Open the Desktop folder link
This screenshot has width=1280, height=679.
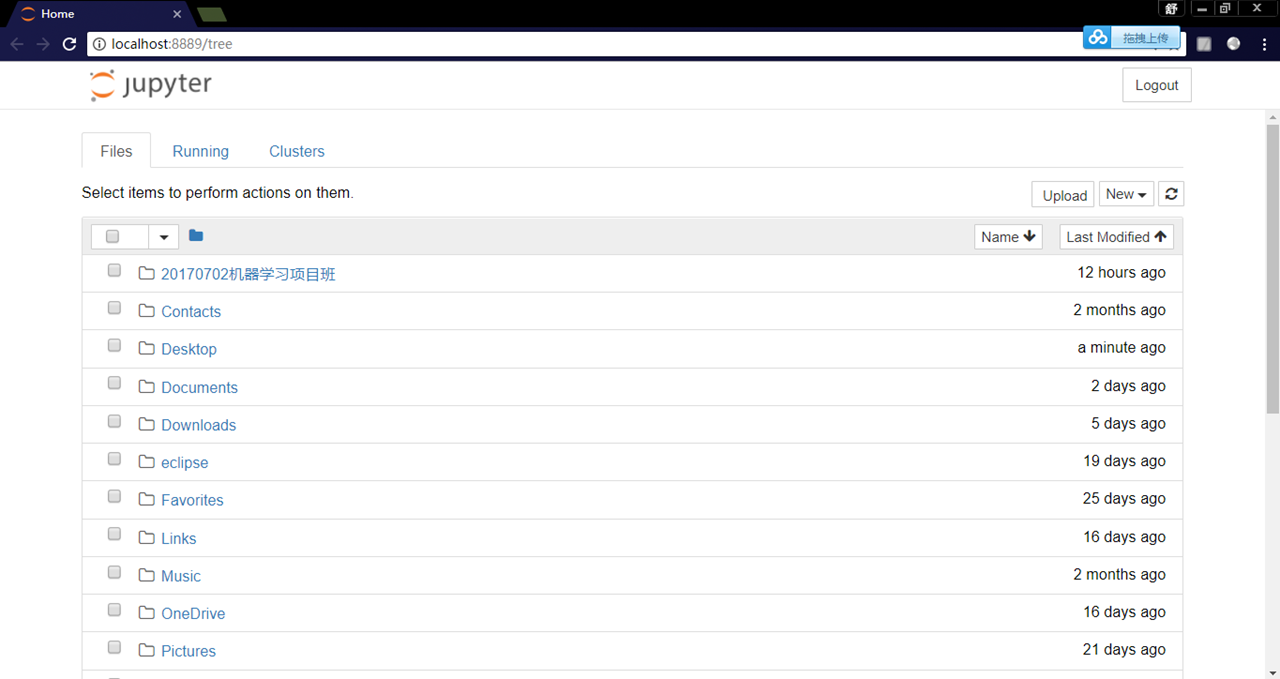coord(189,349)
